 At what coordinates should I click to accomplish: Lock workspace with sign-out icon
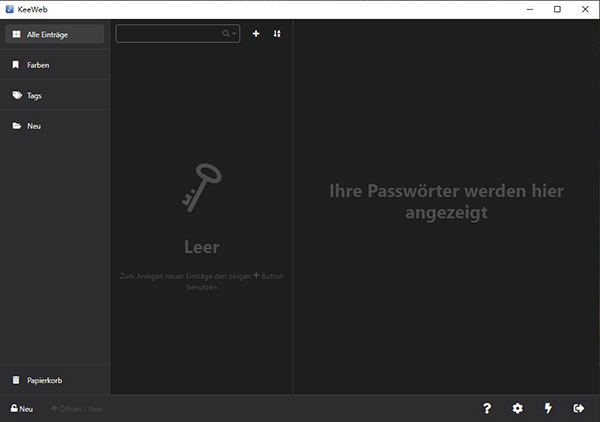click(579, 408)
